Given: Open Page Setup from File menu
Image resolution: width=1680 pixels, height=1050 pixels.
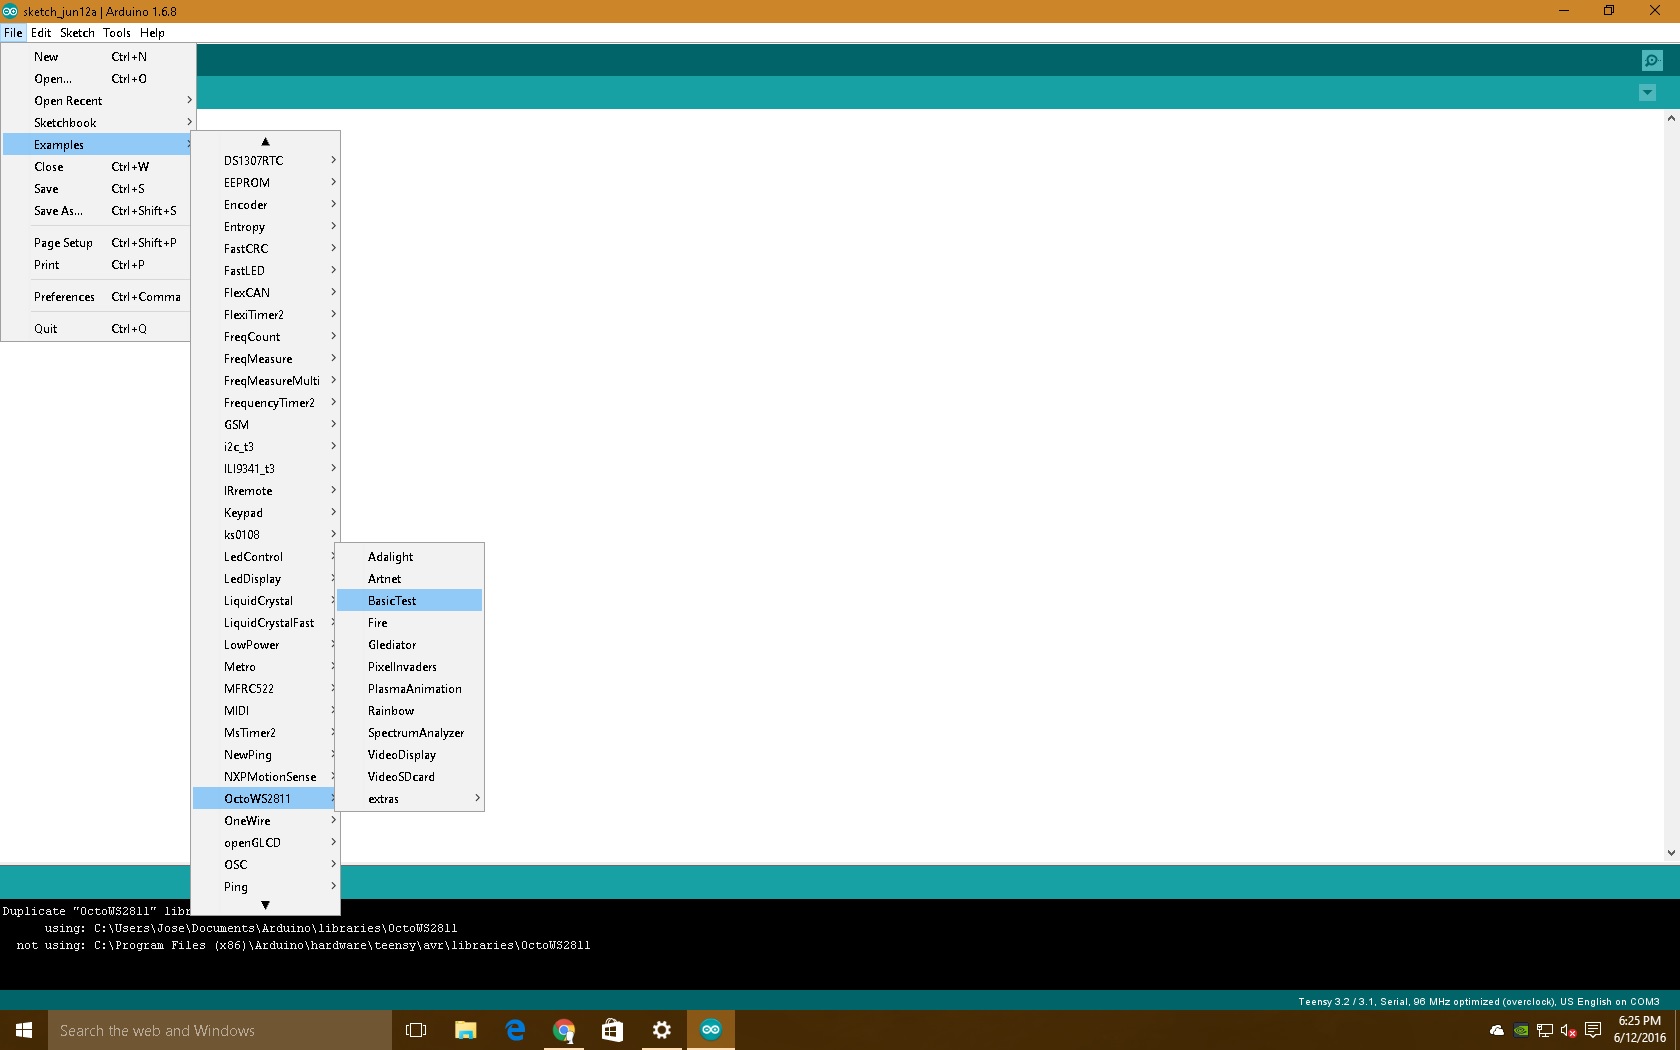Looking at the screenshot, I should pos(98,243).
